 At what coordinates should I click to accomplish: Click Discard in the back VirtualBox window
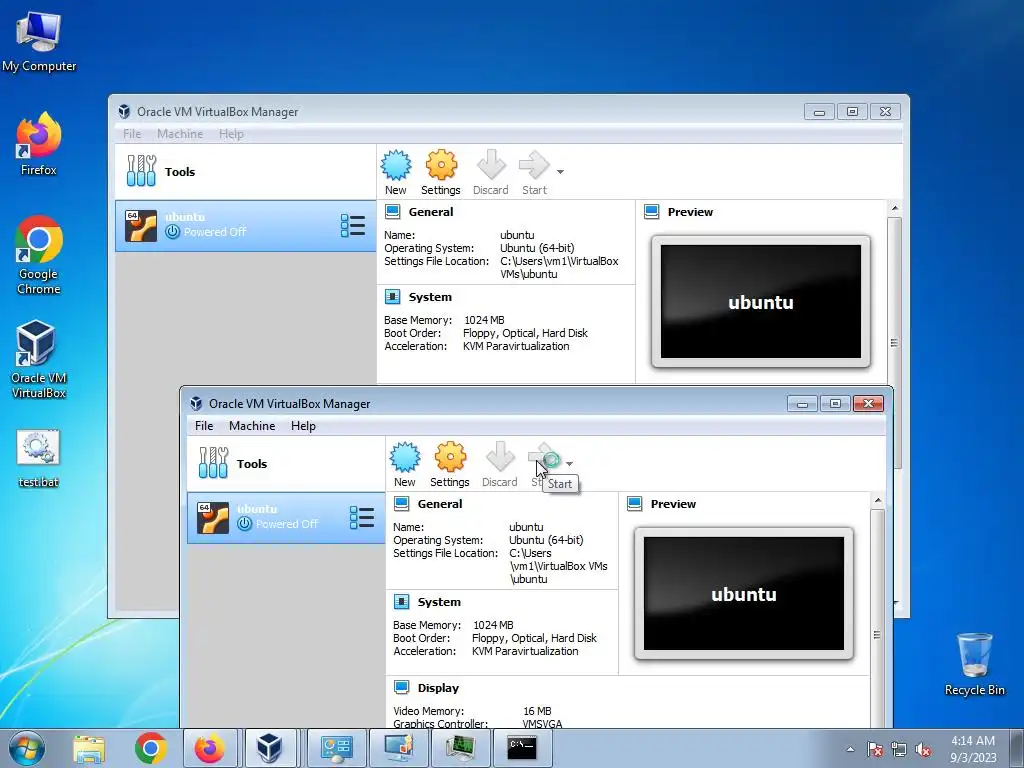(x=490, y=172)
